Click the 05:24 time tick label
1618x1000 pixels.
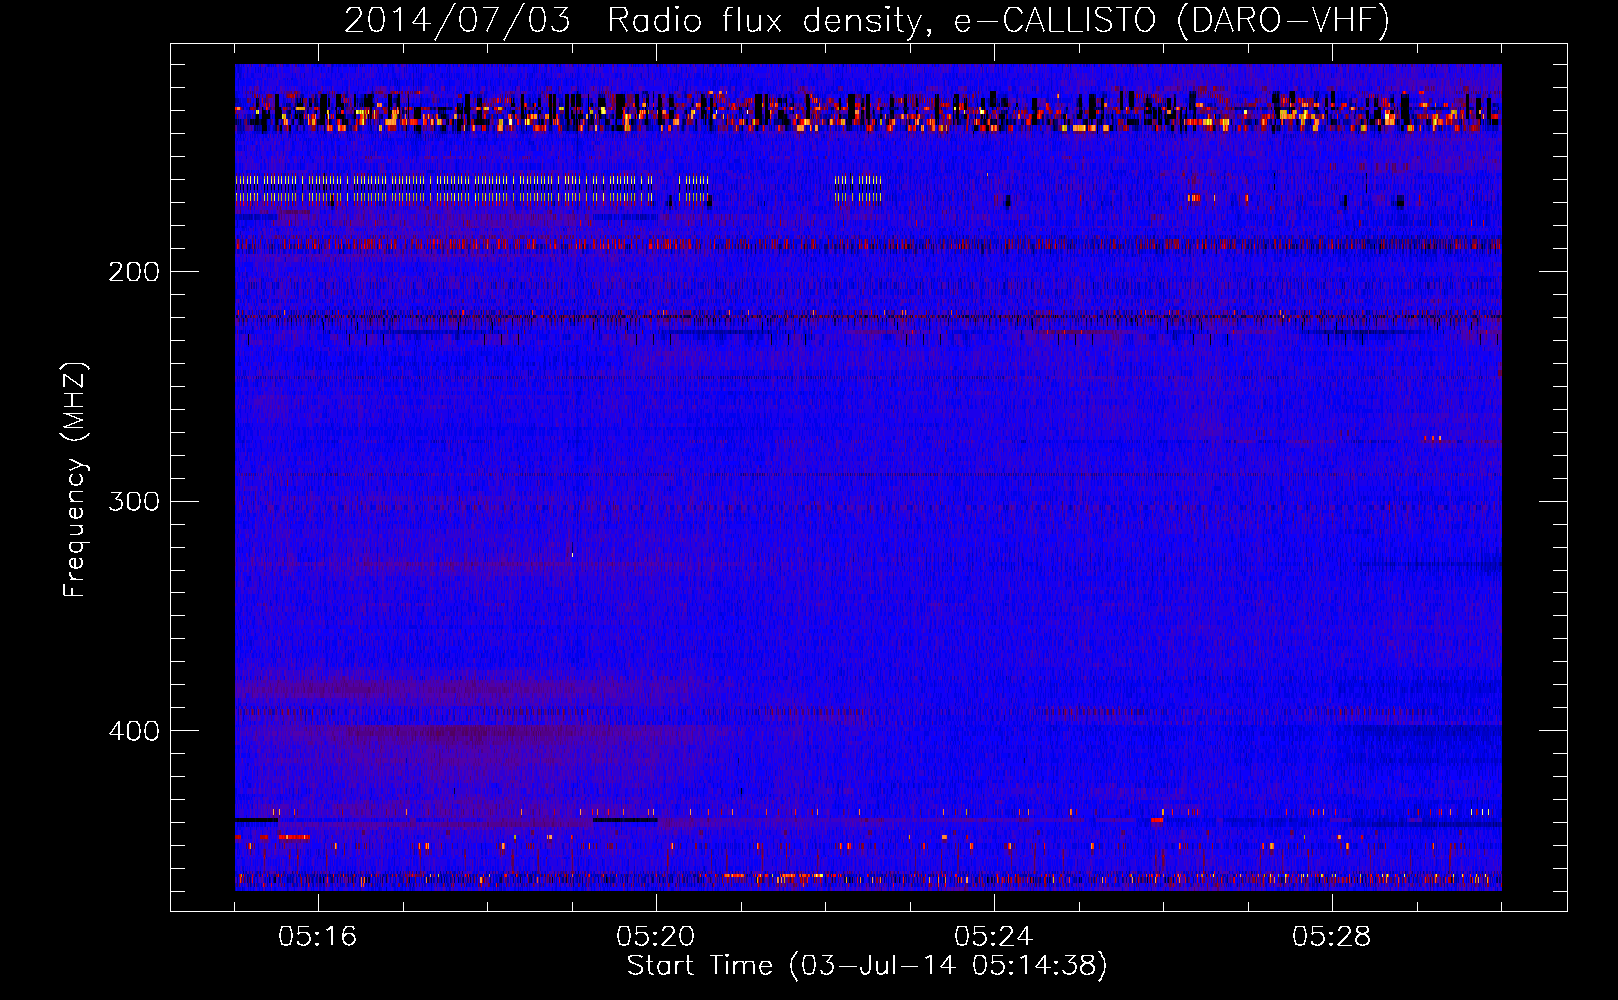(994, 937)
